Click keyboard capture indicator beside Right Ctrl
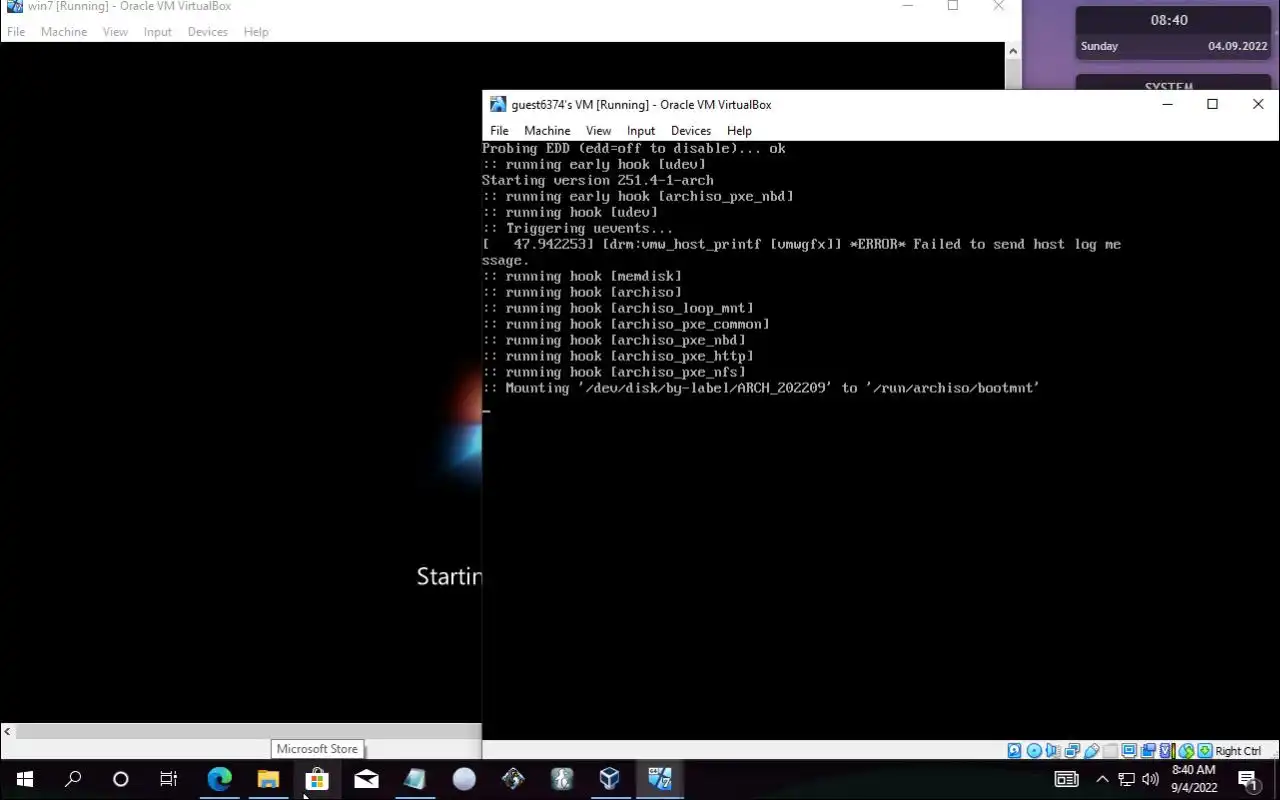Screen dimensions: 1280x800 coord(1205,750)
